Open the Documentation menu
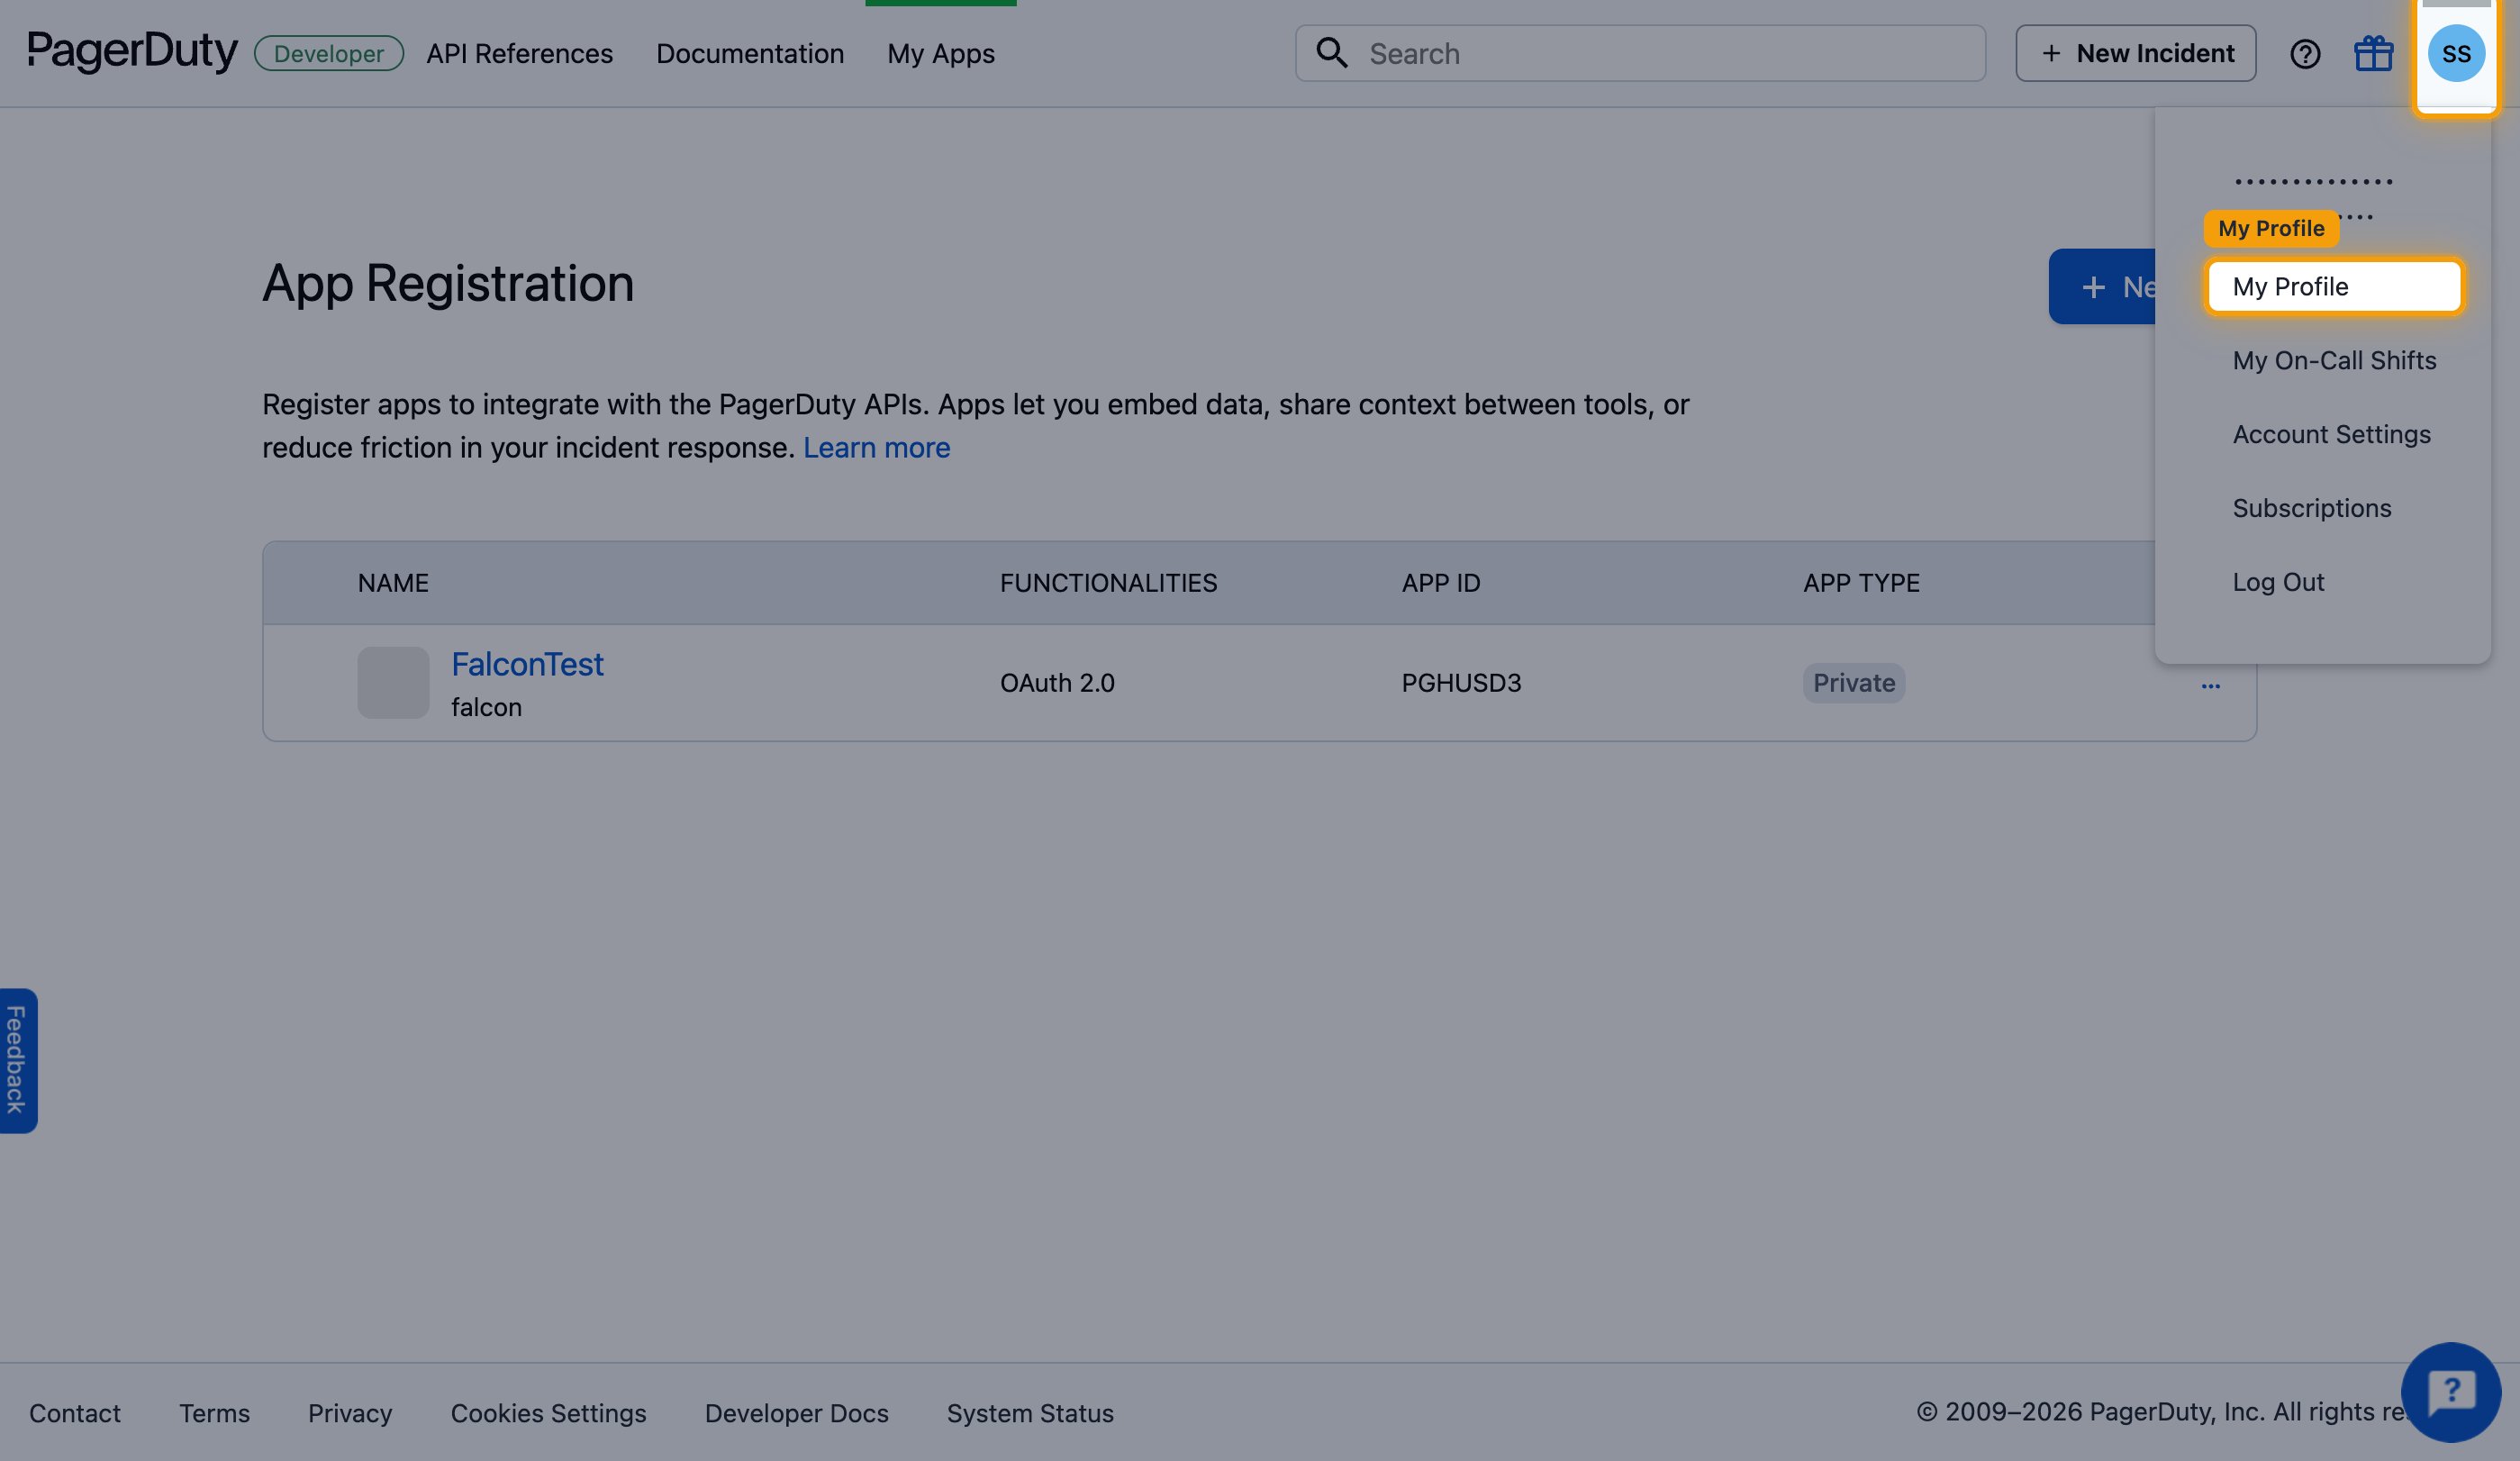Screen dimensions: 2520x1461 (750, 54)
